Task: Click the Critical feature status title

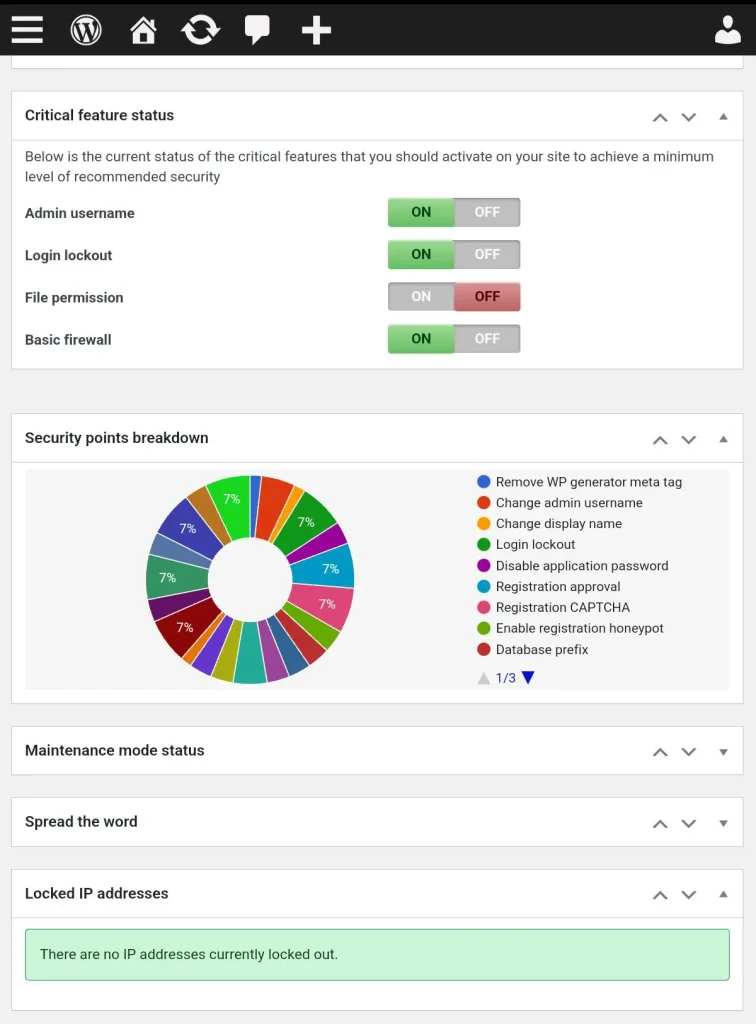Action: pos(99,115)
